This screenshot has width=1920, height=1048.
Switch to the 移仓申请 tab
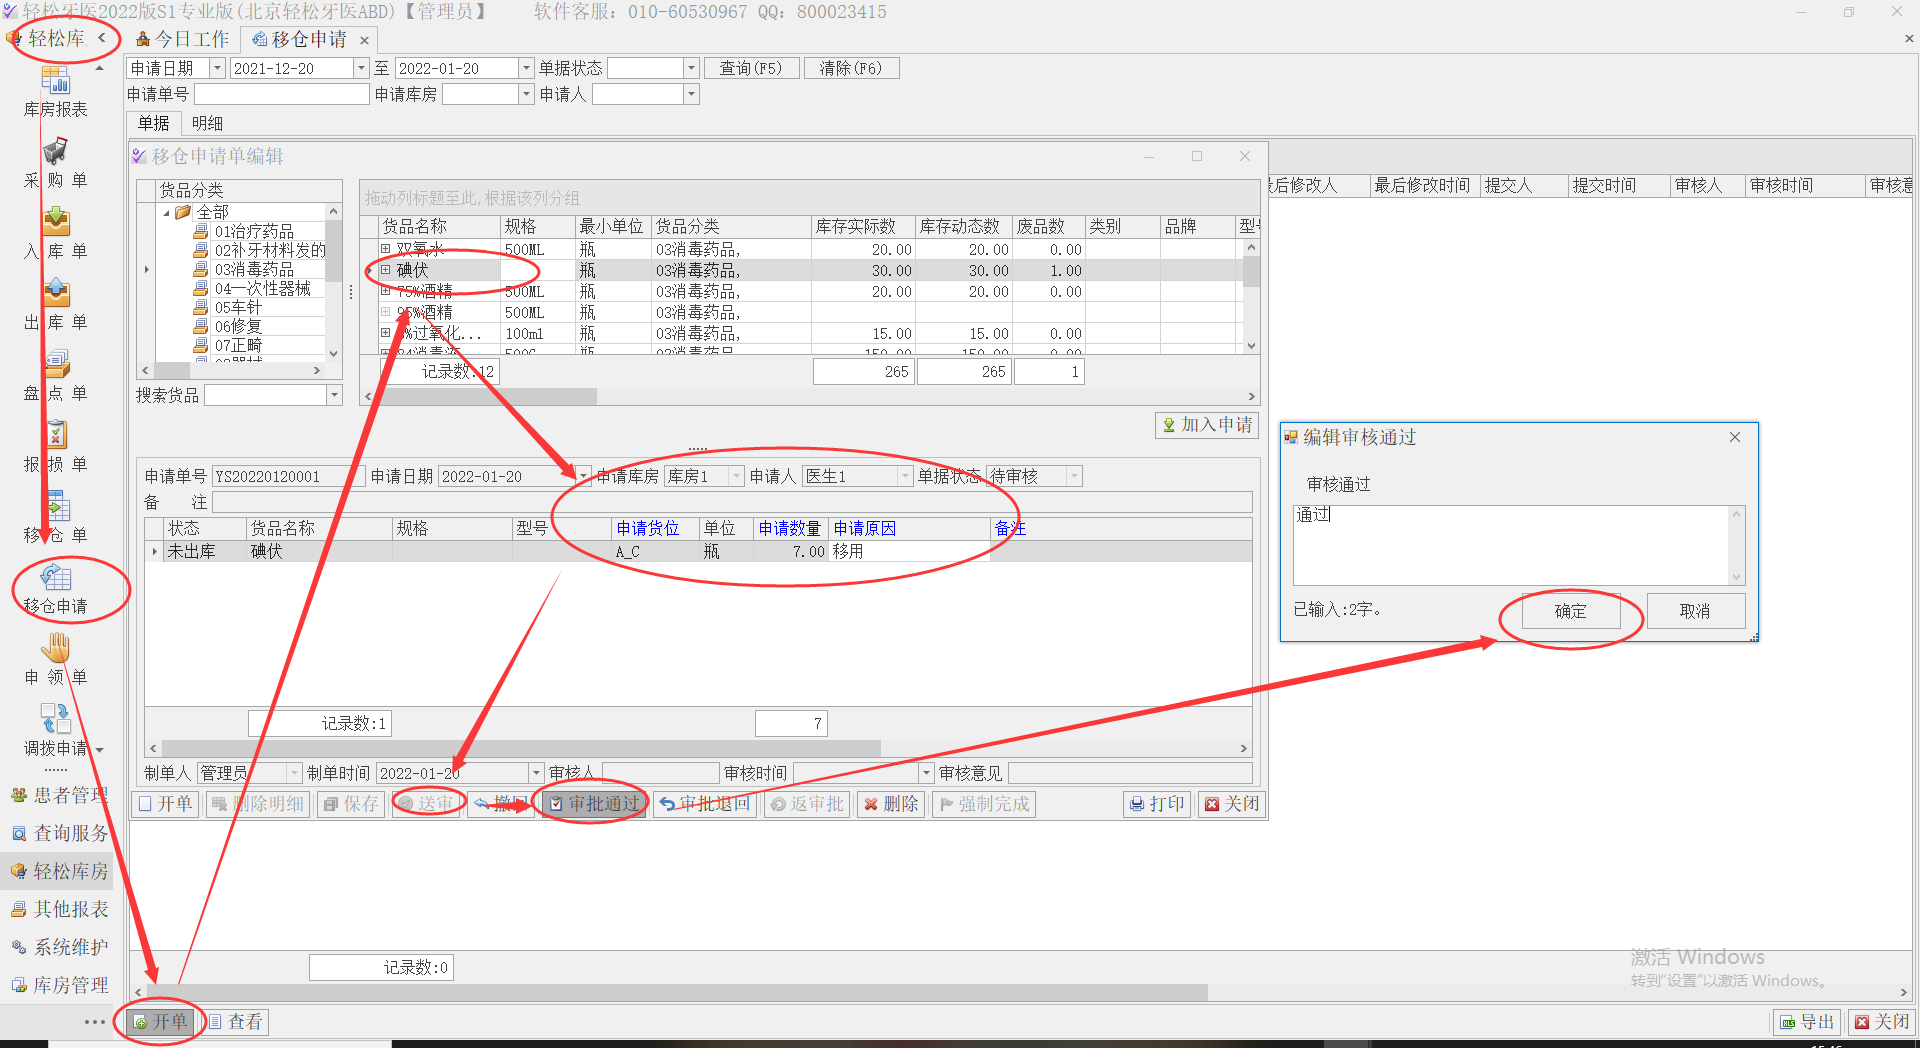pos(300,39)
